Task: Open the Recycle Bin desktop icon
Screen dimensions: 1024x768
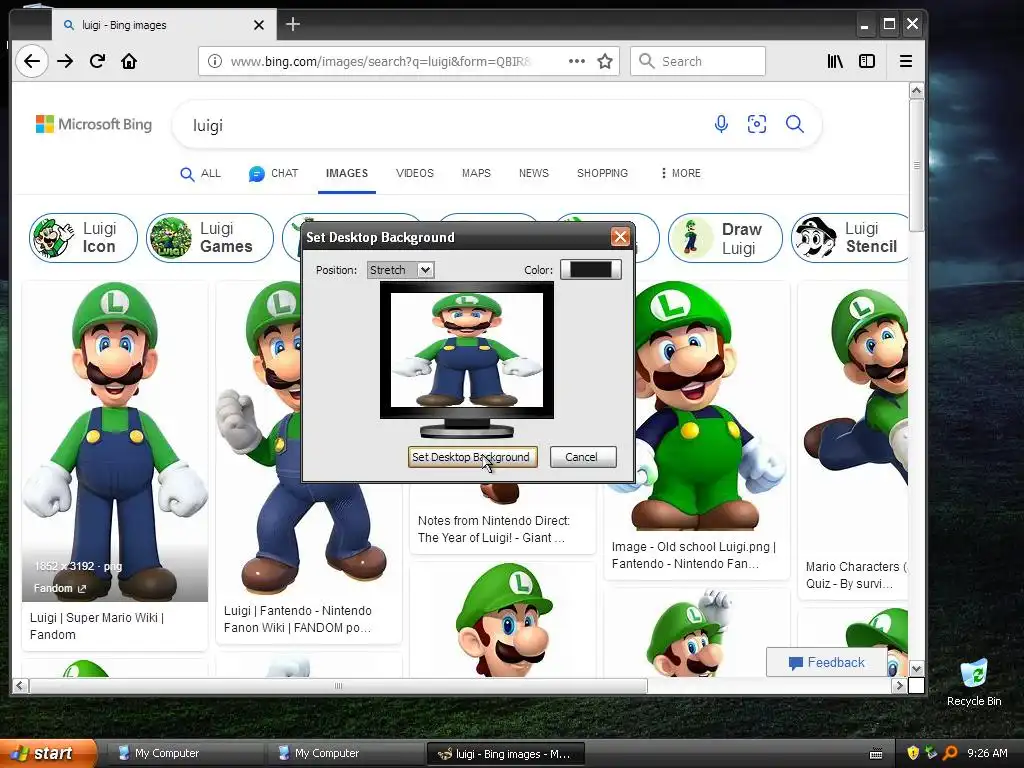Action: [x=974, y=683]
